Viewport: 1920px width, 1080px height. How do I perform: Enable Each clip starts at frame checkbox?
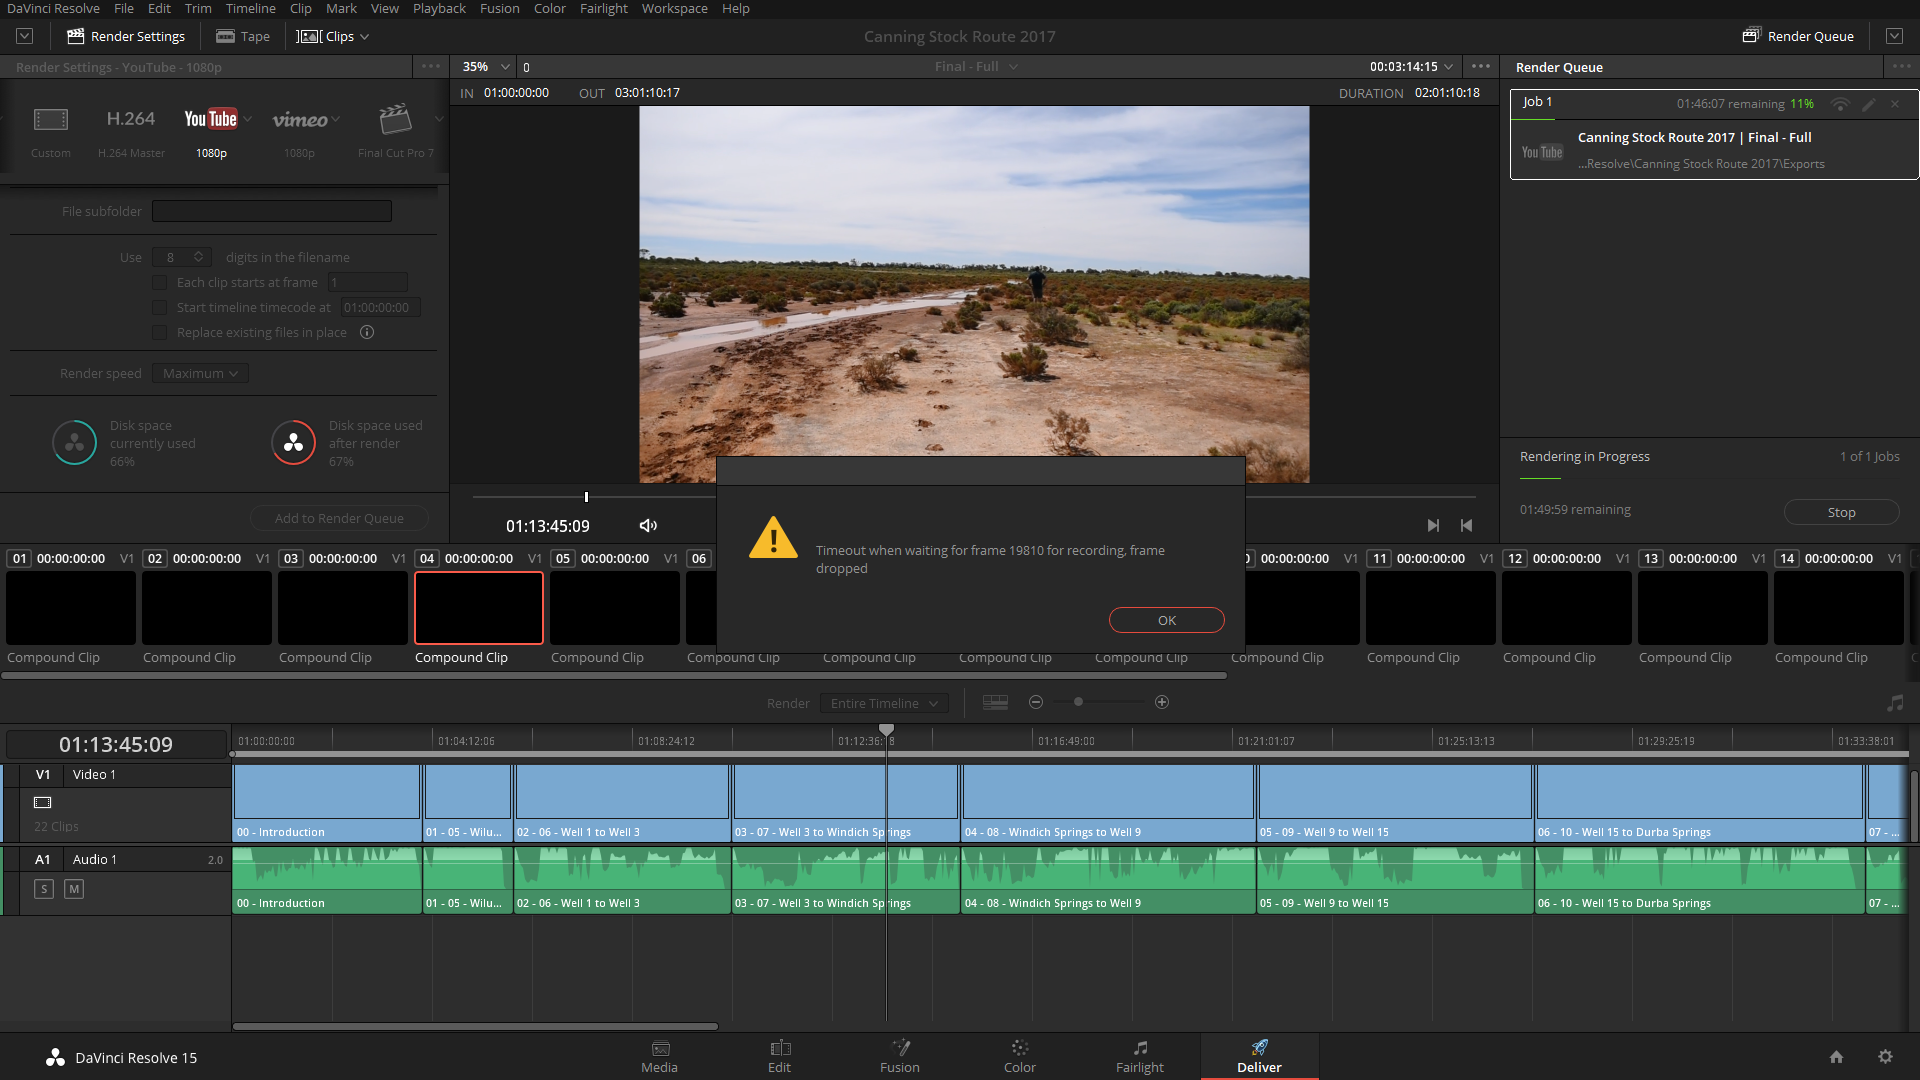(x=160, y=283)
